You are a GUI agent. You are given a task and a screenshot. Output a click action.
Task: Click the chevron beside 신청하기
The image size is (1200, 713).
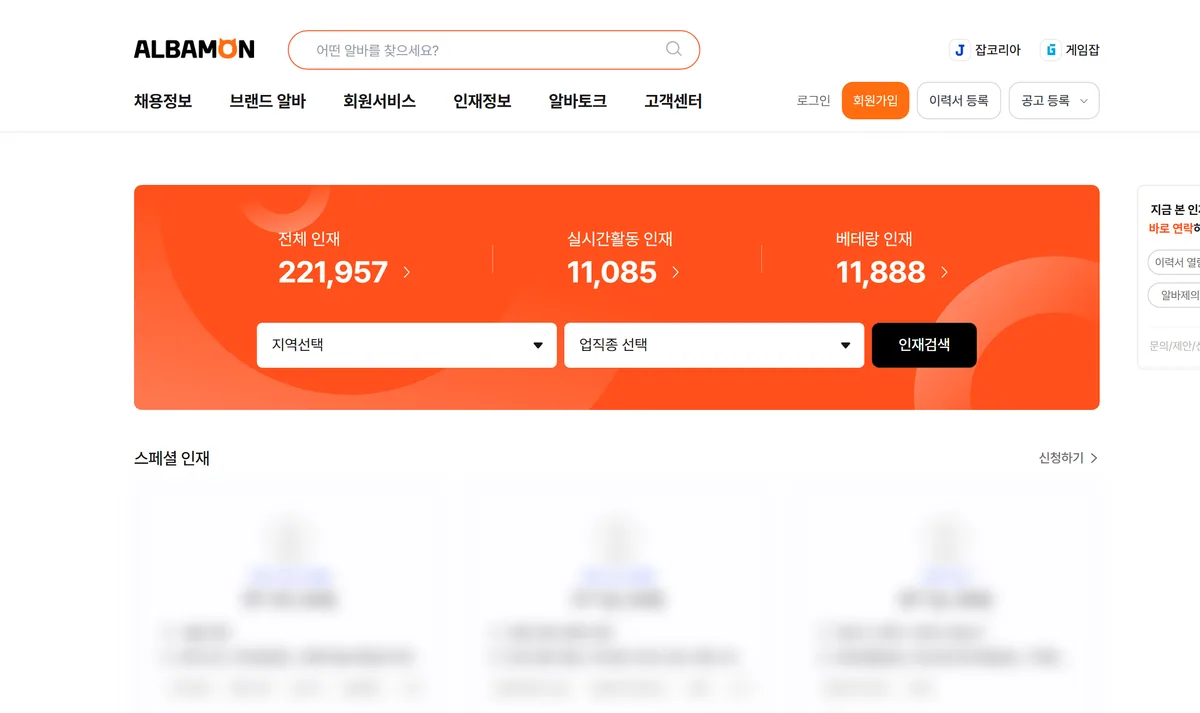tap(1094, 458)
